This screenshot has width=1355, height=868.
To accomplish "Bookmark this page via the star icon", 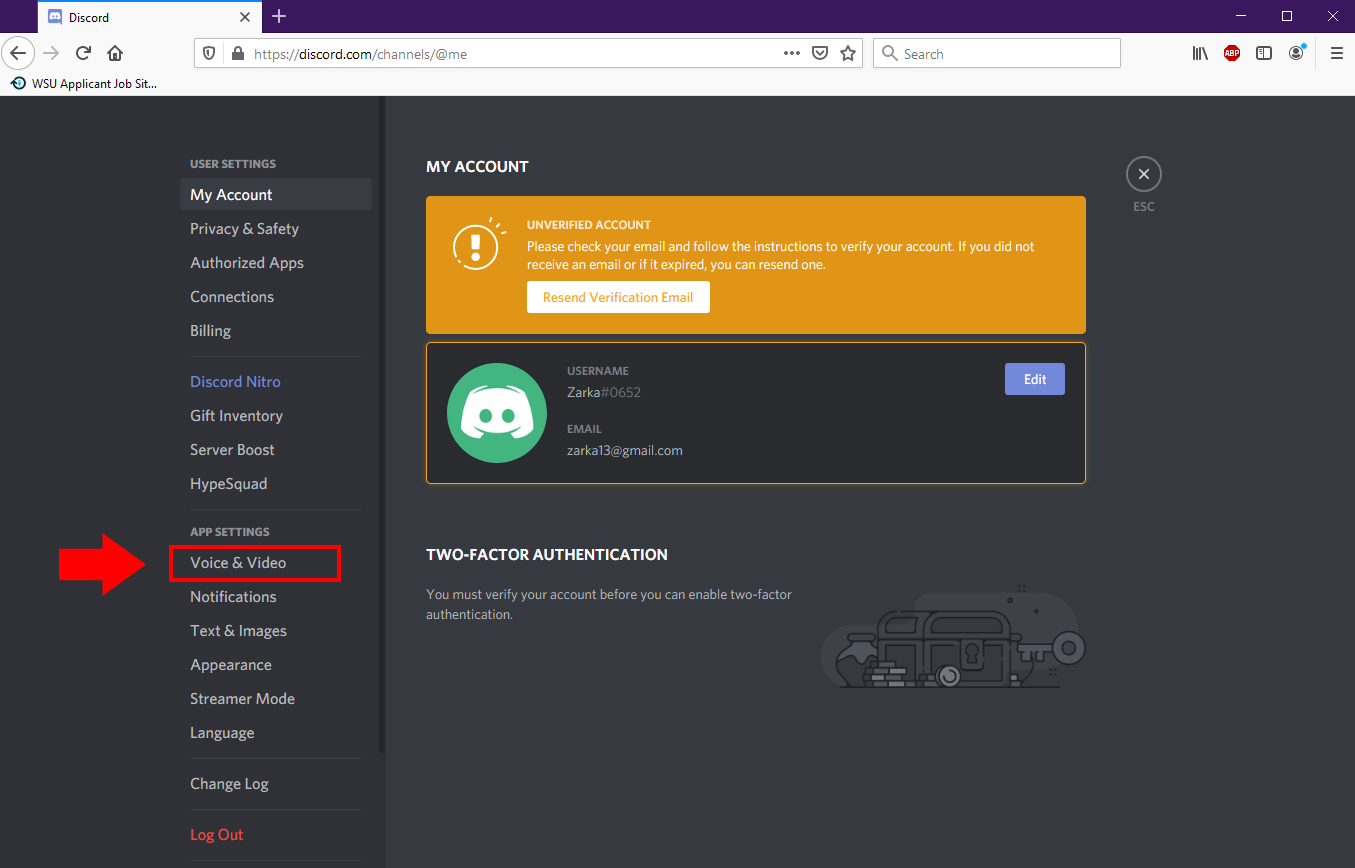I will (x=848, y=53).
